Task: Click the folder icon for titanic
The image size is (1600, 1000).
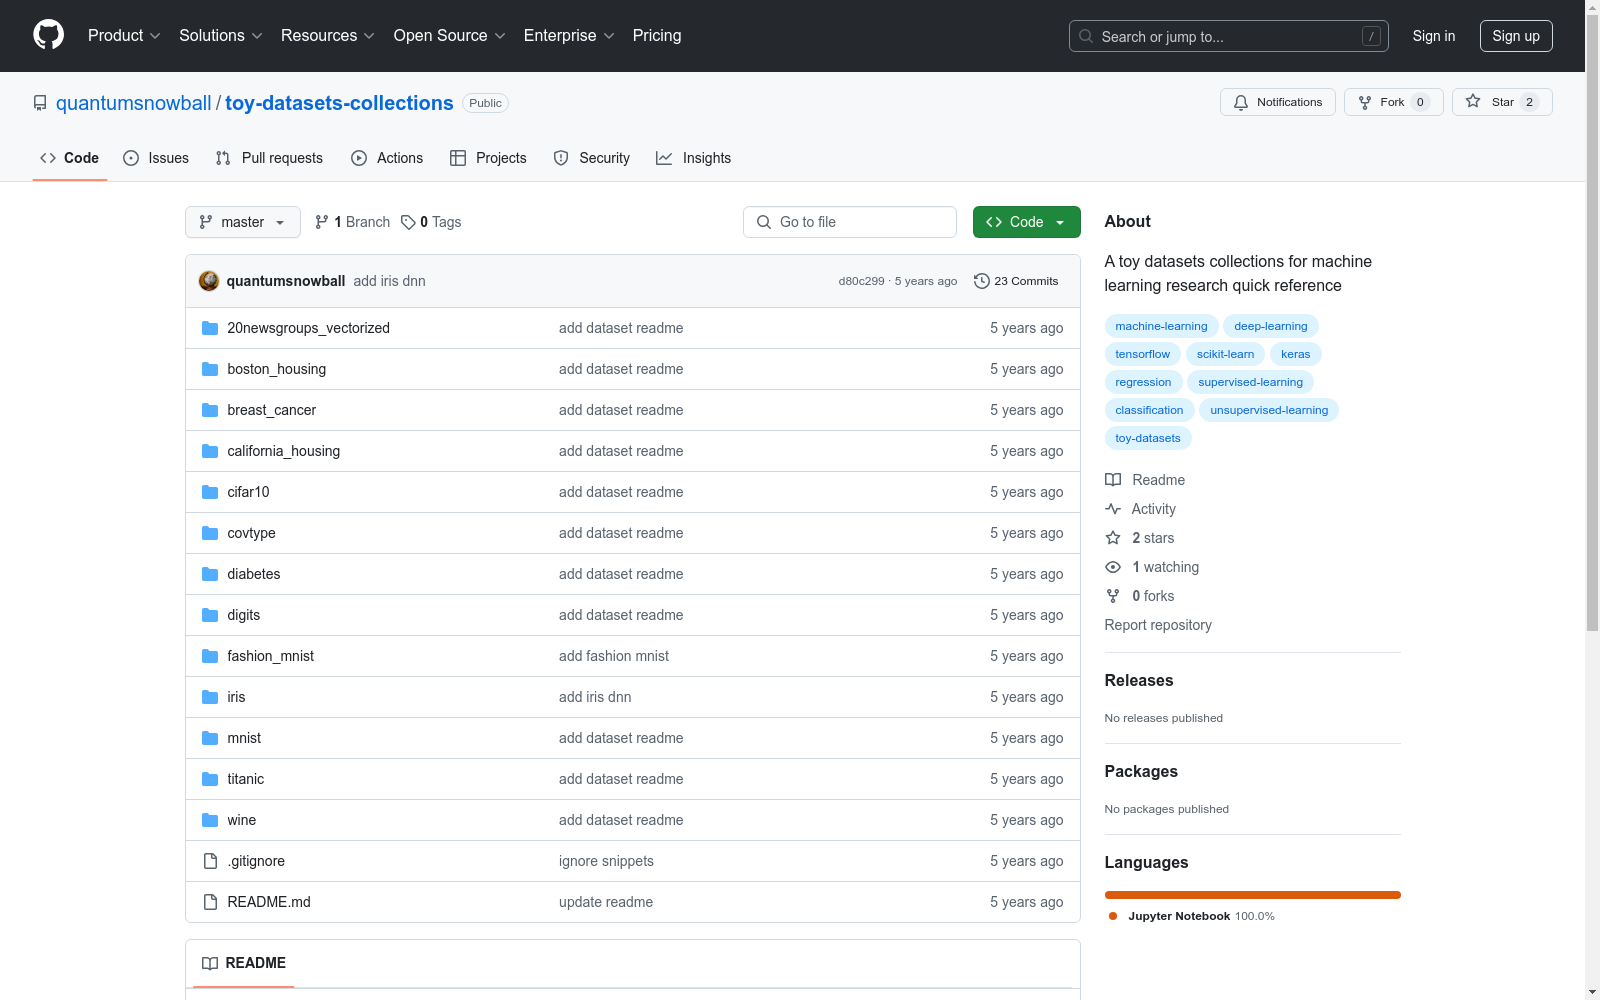Action: pyautogui.click(x=210, y=779)
